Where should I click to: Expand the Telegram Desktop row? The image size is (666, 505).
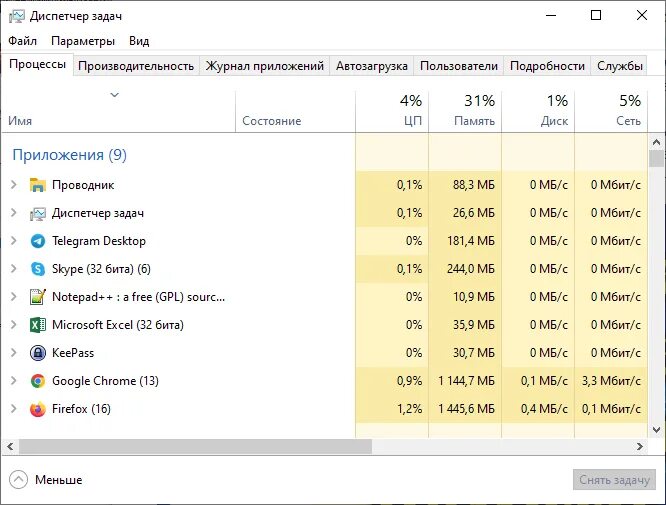14,241
